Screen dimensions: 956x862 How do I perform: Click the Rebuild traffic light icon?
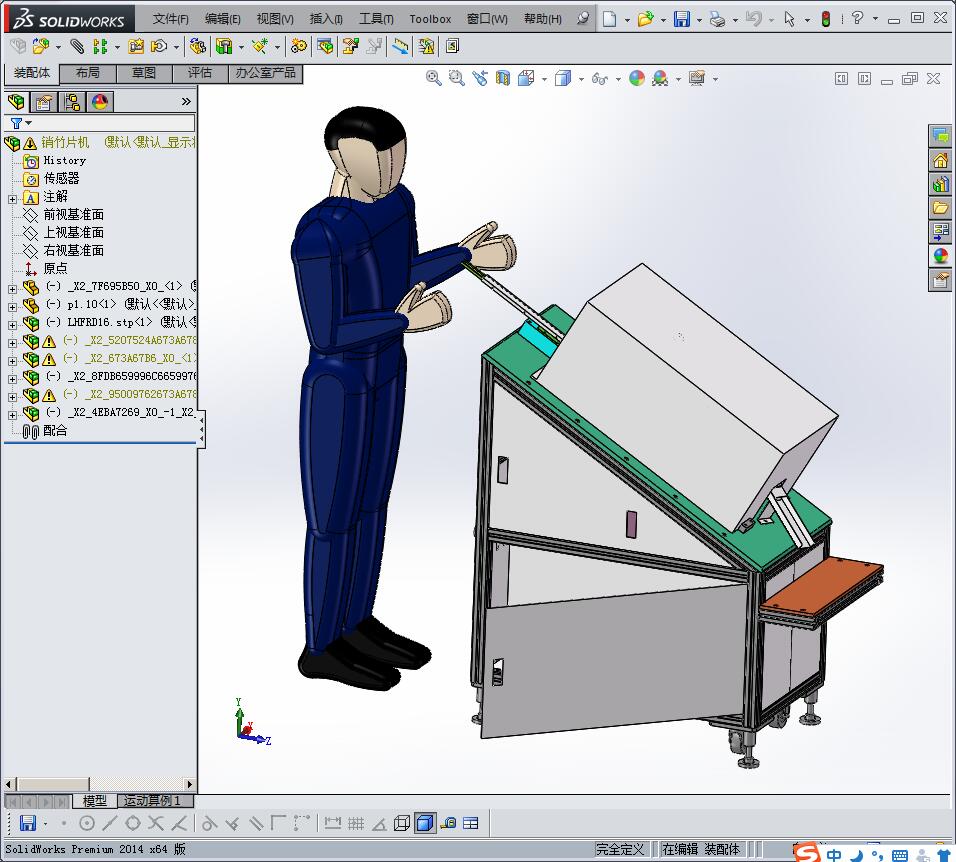[x=826, y=19]
